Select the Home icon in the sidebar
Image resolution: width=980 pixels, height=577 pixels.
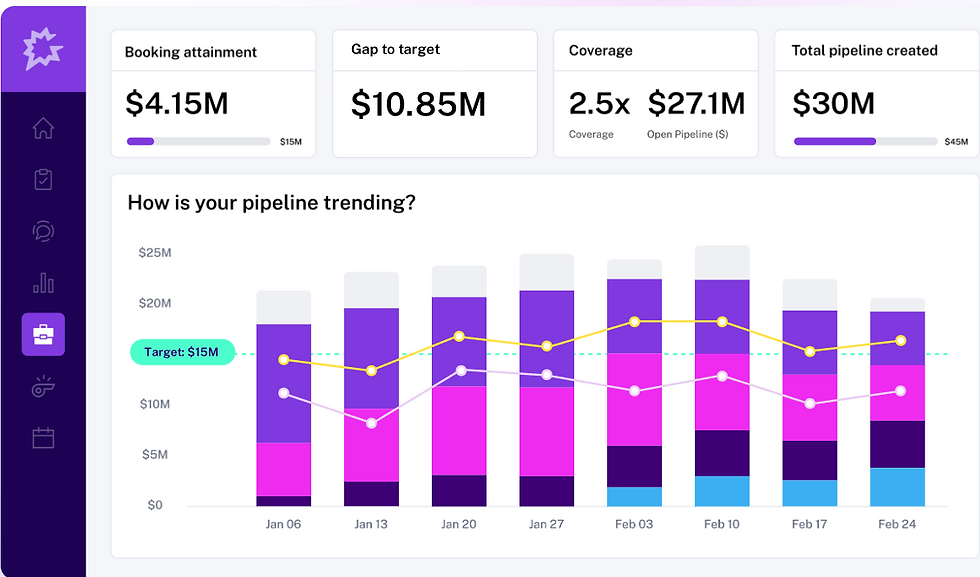[x=43, y=128]
